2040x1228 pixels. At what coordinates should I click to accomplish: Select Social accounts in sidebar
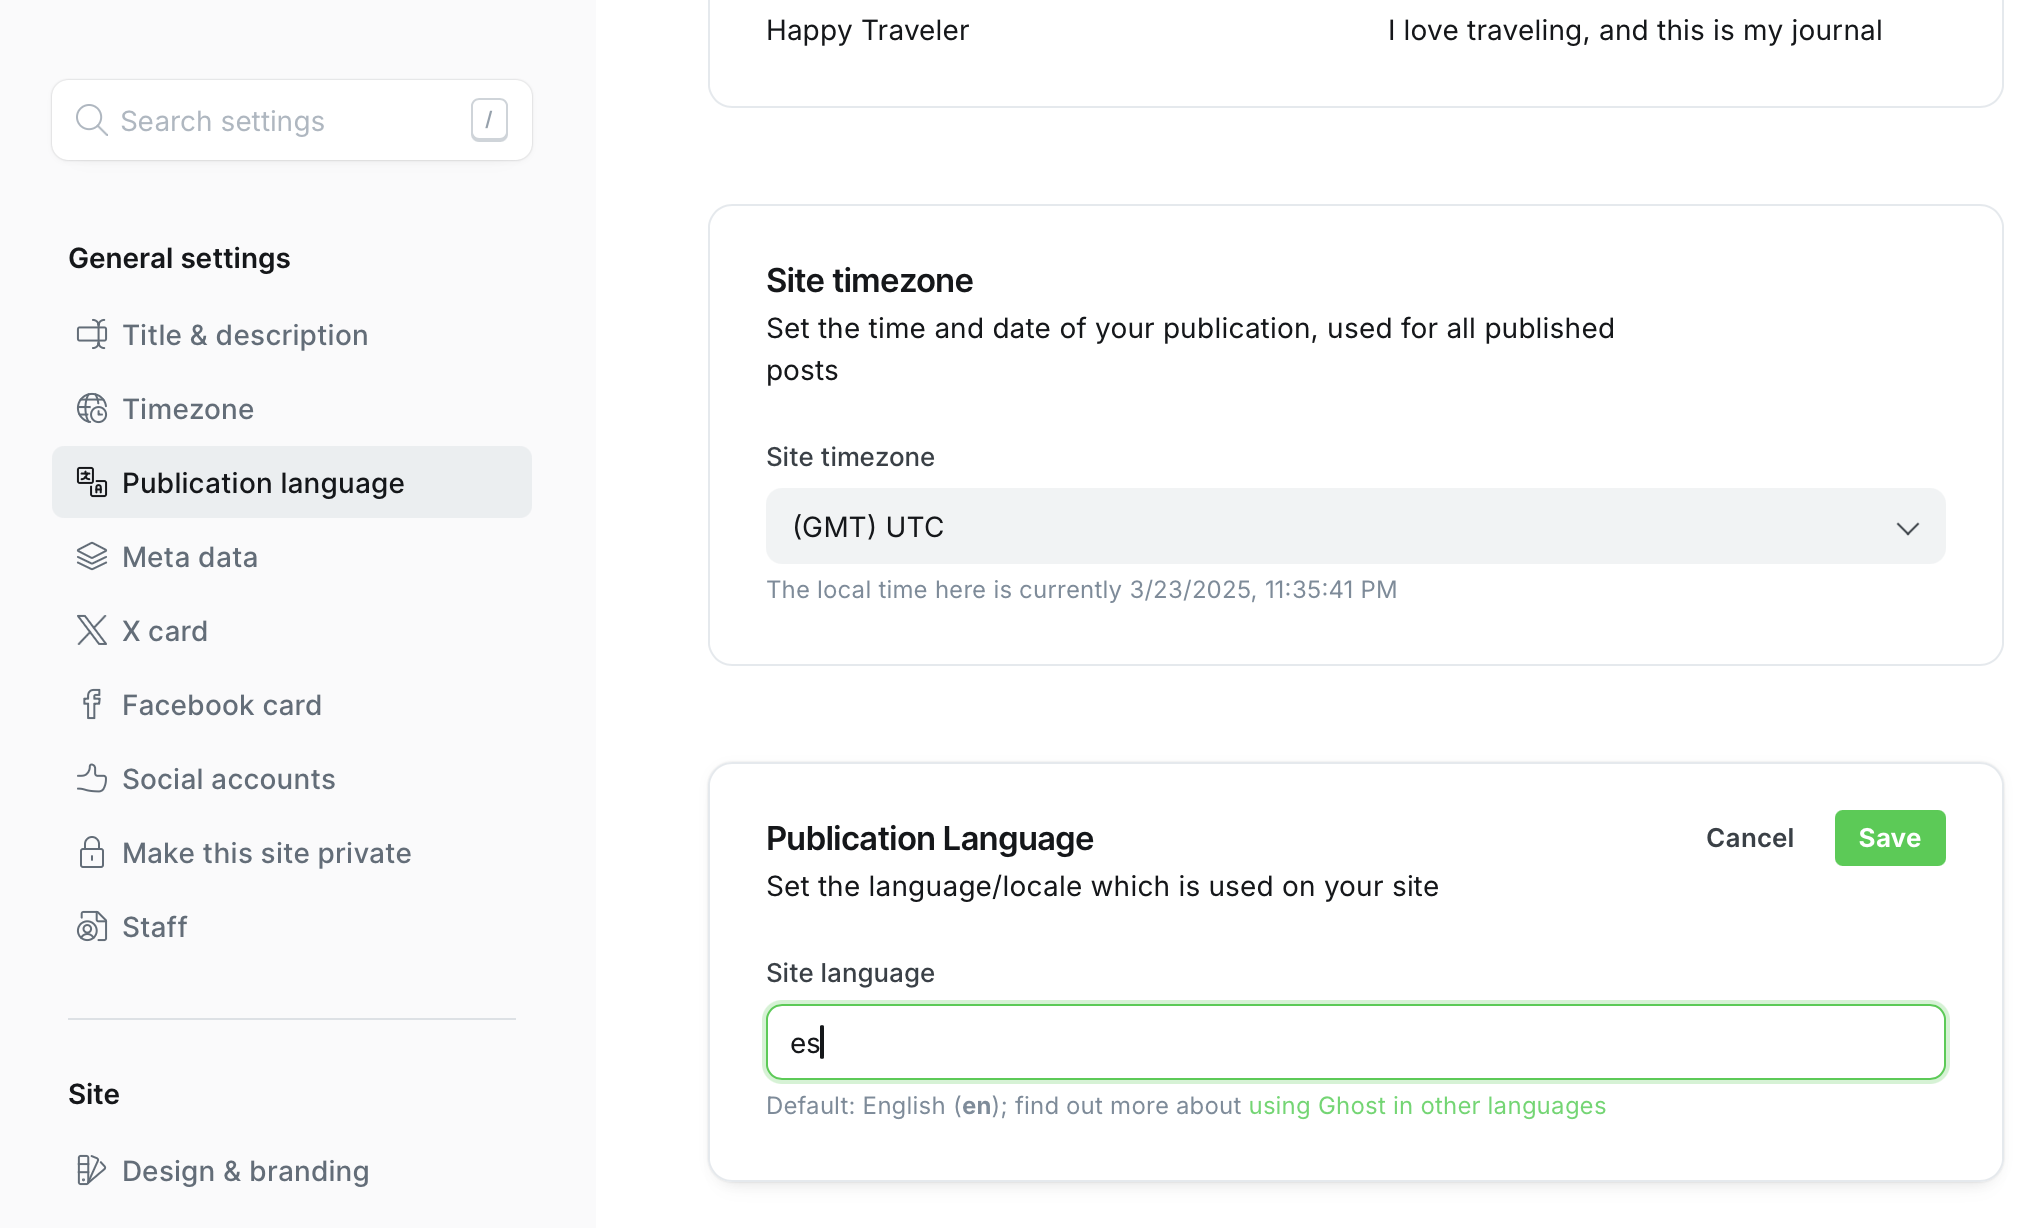click(228, 779)
